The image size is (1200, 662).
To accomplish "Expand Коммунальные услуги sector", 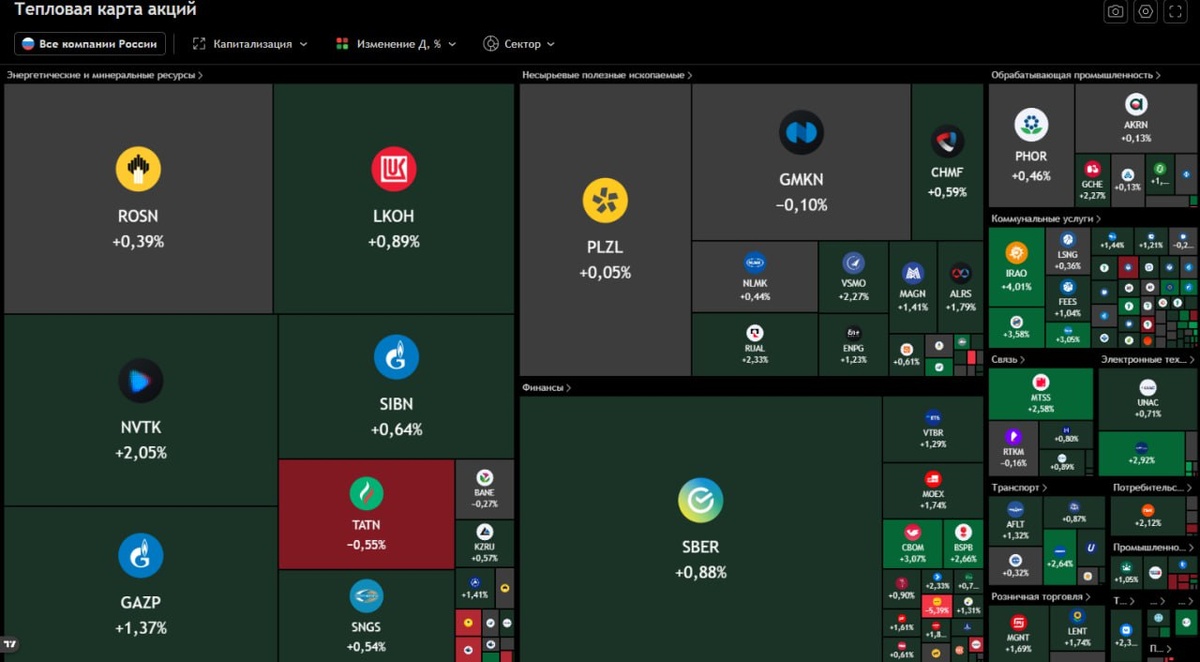I will pos(1046,218).
